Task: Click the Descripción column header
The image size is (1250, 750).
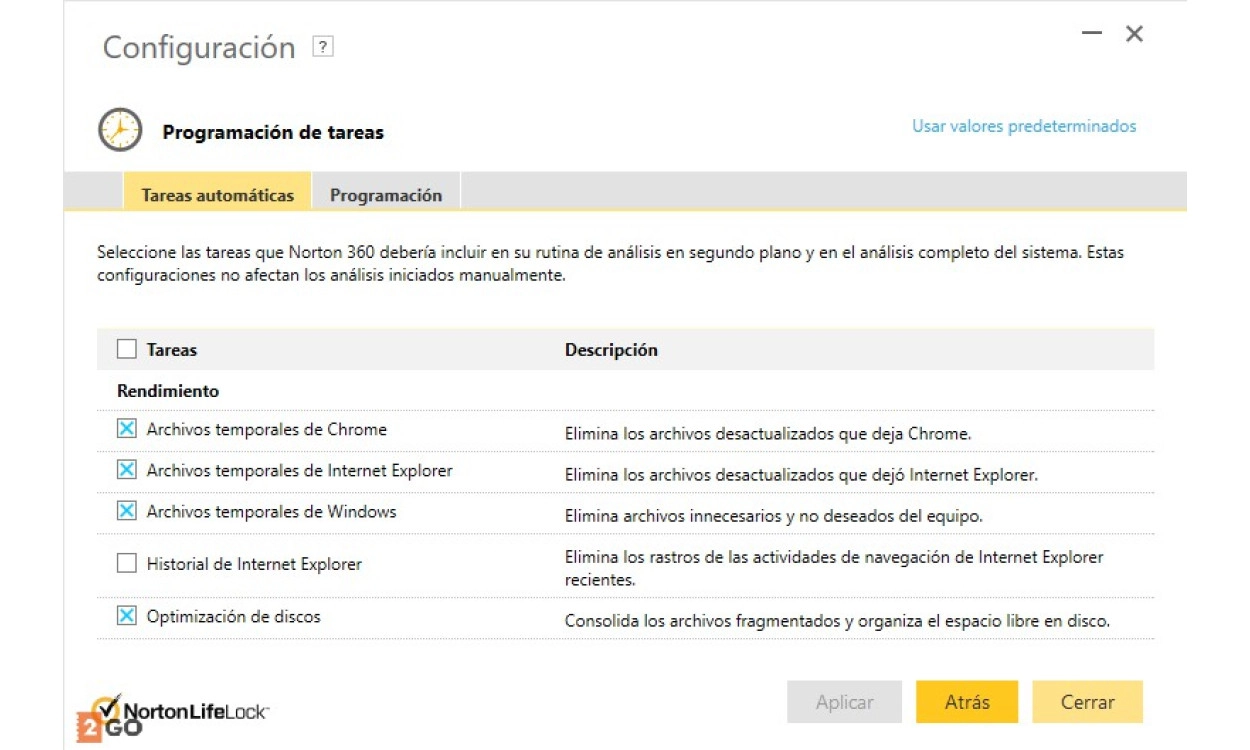Action: pyautogui.click(x=611, y=350)
